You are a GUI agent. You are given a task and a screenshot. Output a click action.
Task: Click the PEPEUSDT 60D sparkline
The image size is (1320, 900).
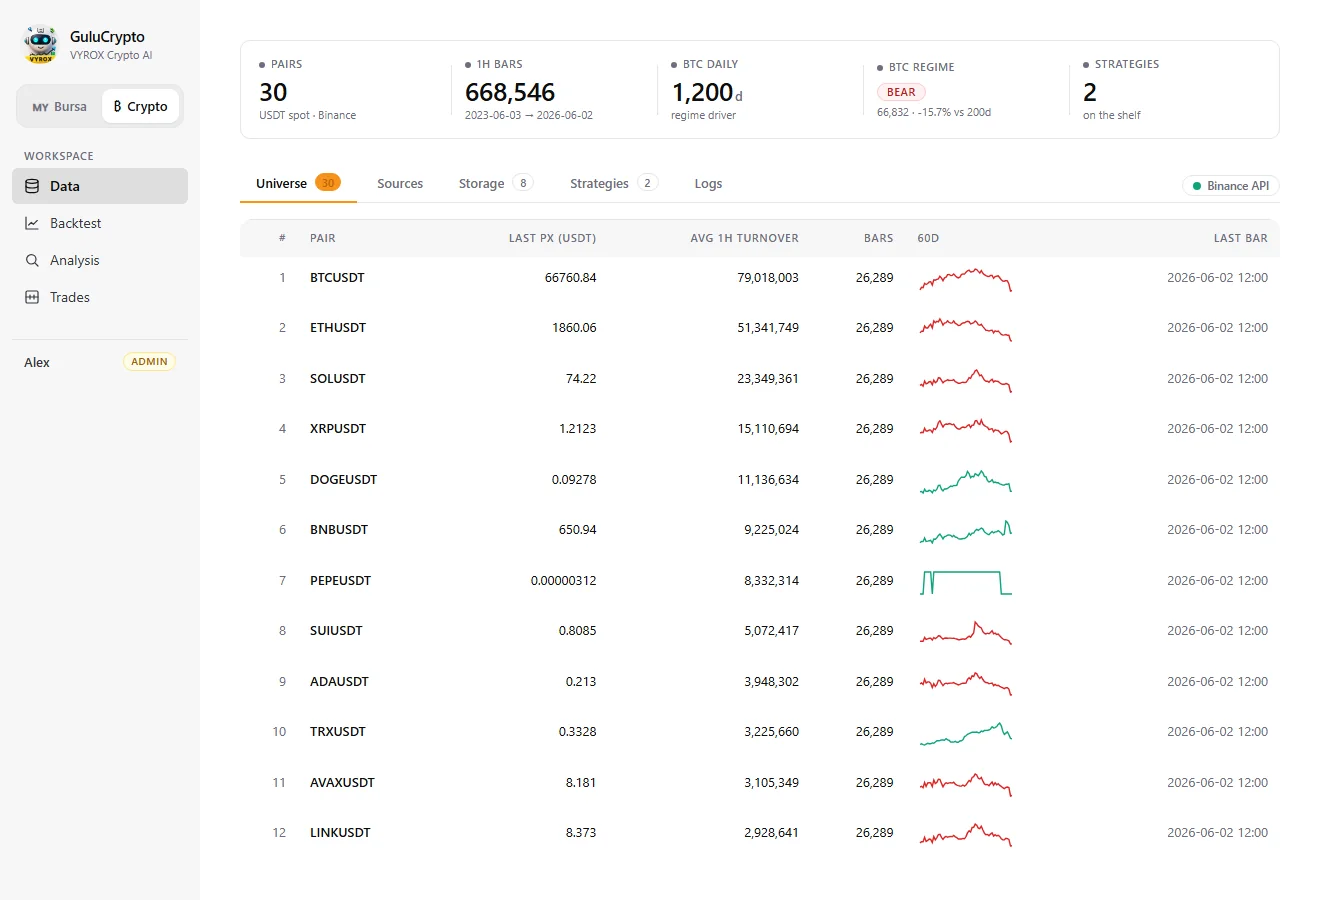(966, 582)
